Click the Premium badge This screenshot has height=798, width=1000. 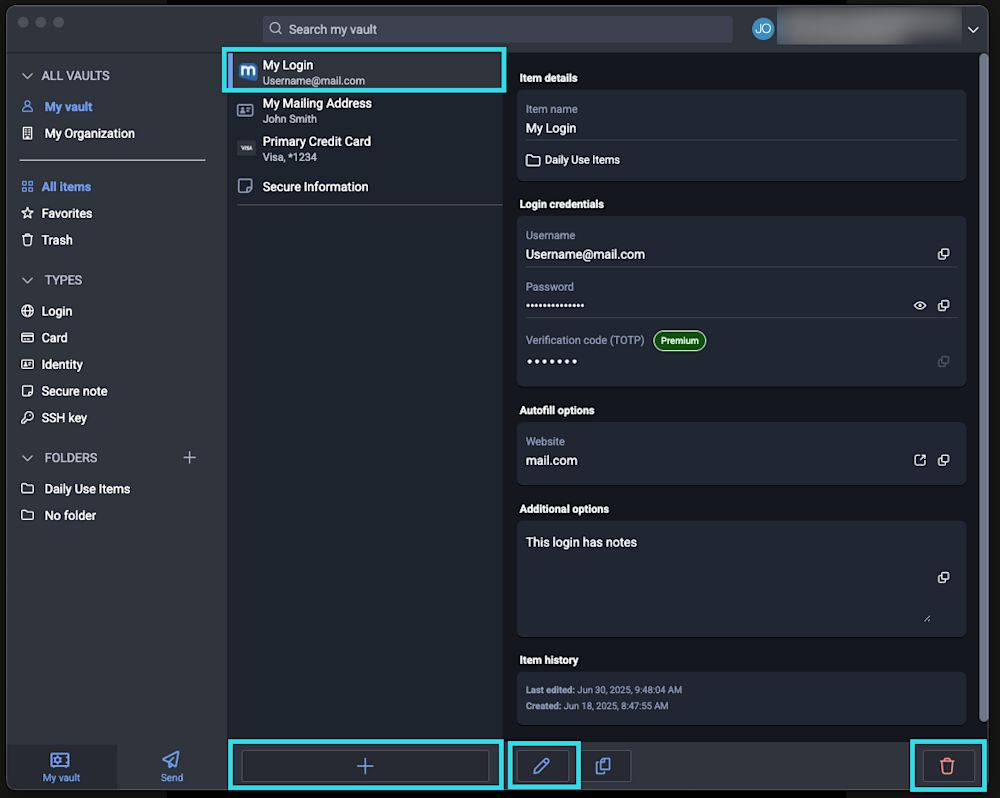(679, 341)
